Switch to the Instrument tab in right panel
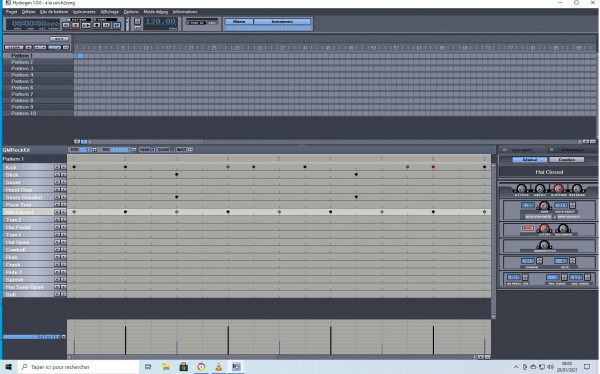This screenshot has width=600, height=374. [521, 150]
